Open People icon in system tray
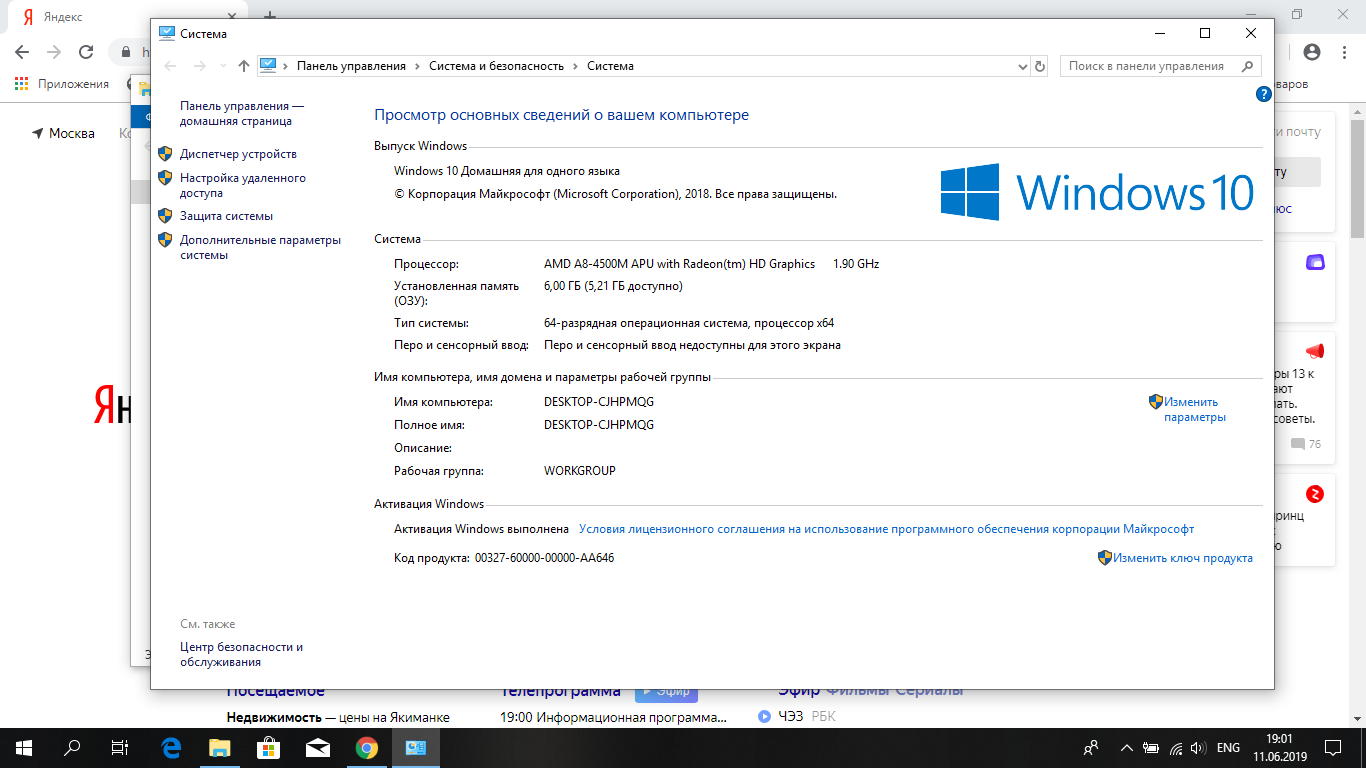1366x768 pixels. coord(1091,747)
